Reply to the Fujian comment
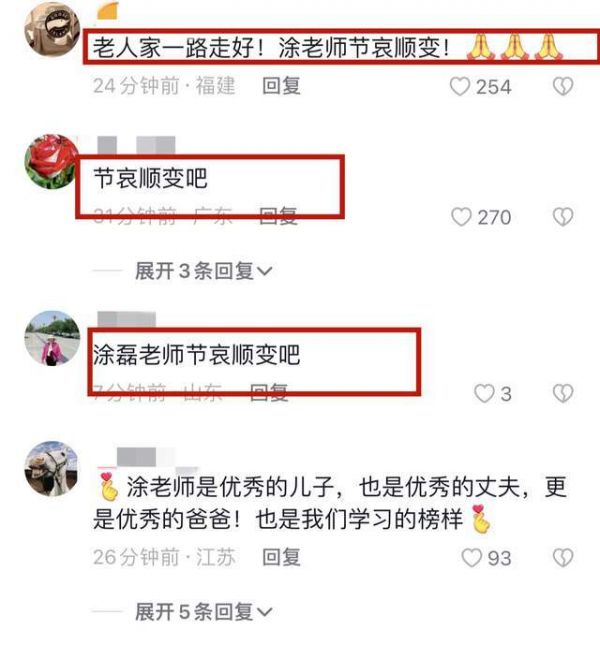Viewport: 600px width, 645px height. pos(281,86)
